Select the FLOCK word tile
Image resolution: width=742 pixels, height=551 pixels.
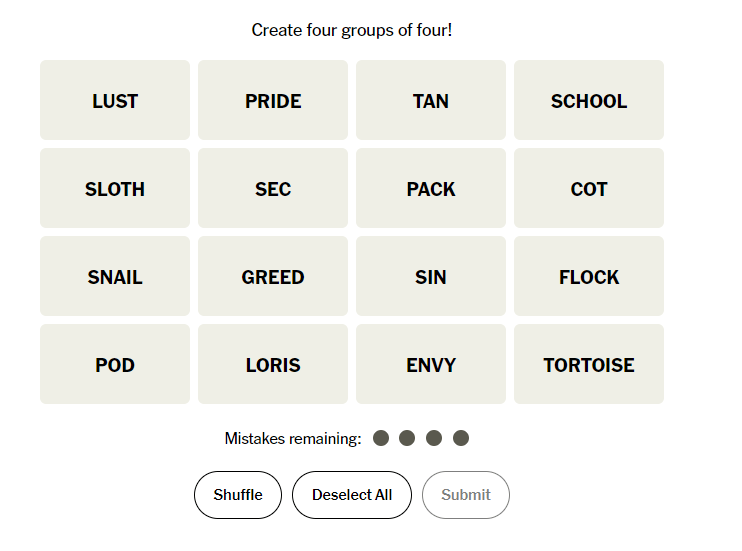(589, 276)
